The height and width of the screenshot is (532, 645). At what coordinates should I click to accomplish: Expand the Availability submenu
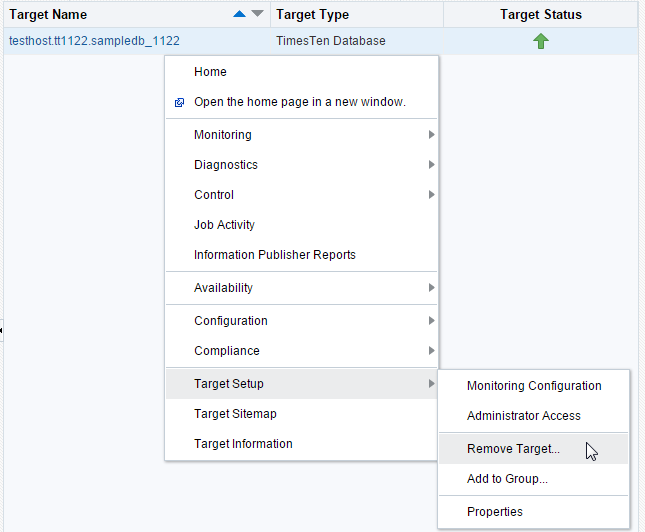pos(302,288)
